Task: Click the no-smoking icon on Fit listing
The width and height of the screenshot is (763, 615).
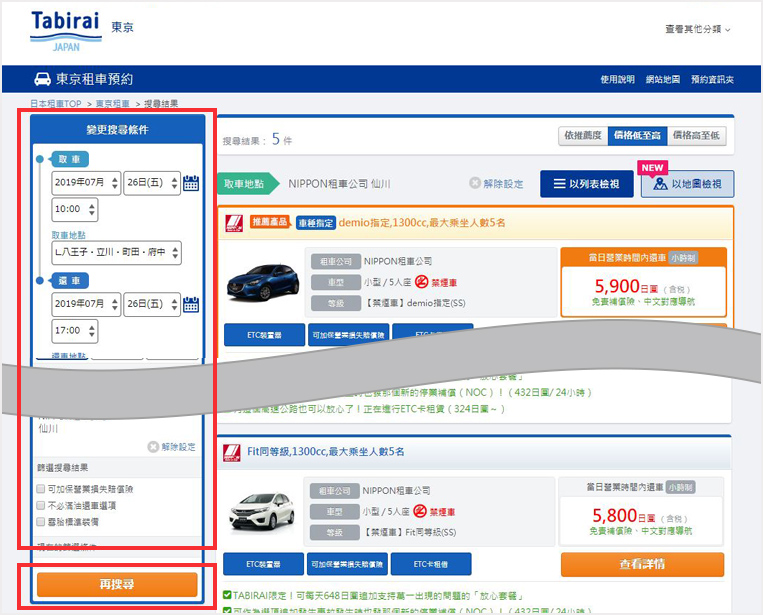Action: point(420,511)
